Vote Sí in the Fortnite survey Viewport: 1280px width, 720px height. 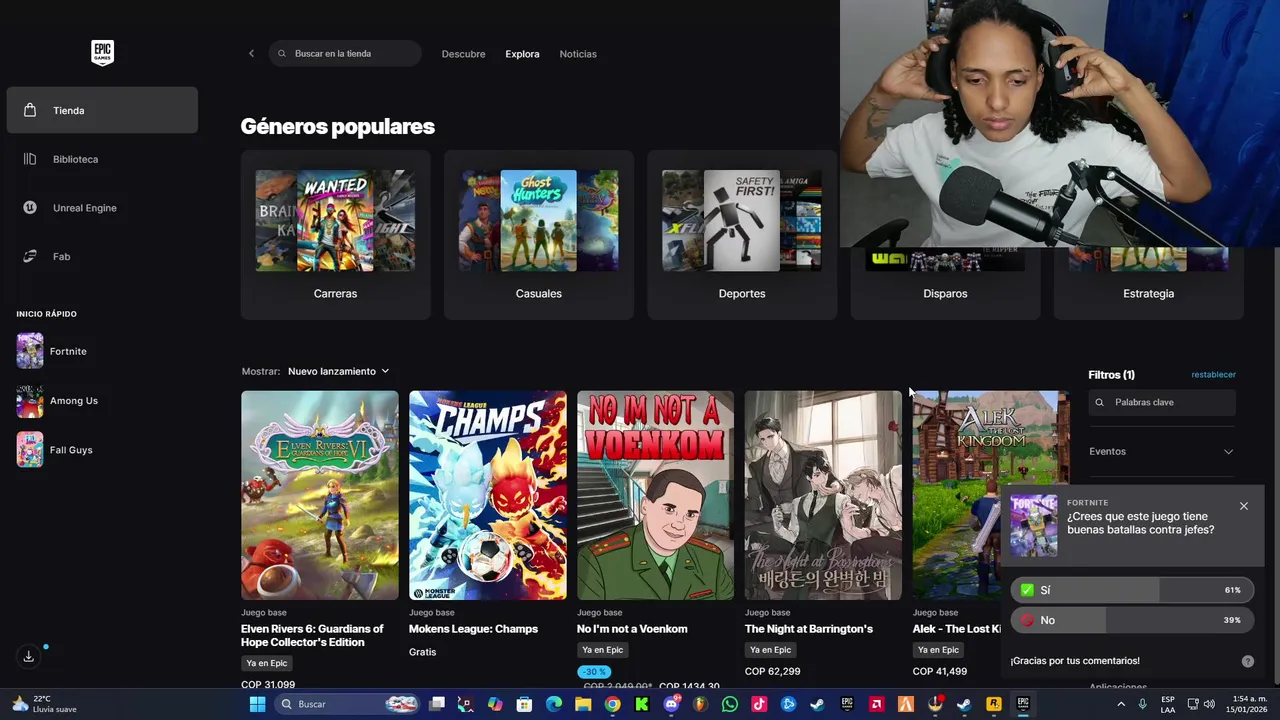pos(1132,590)
